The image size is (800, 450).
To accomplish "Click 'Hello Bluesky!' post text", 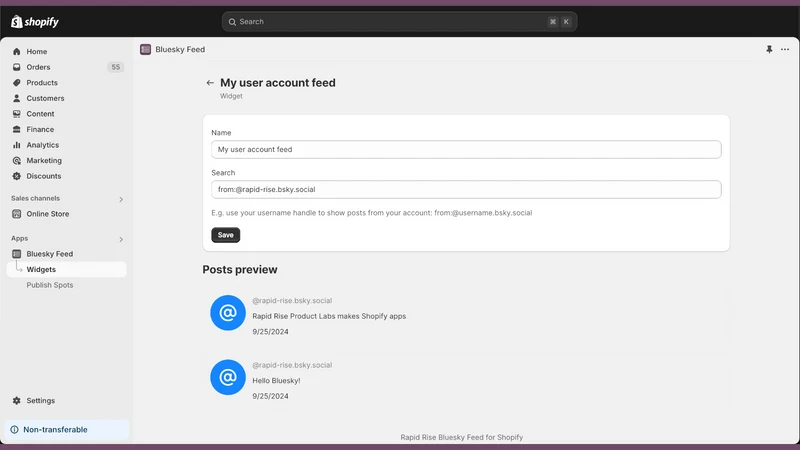I will pyautogui.click(x=276, y=381).
